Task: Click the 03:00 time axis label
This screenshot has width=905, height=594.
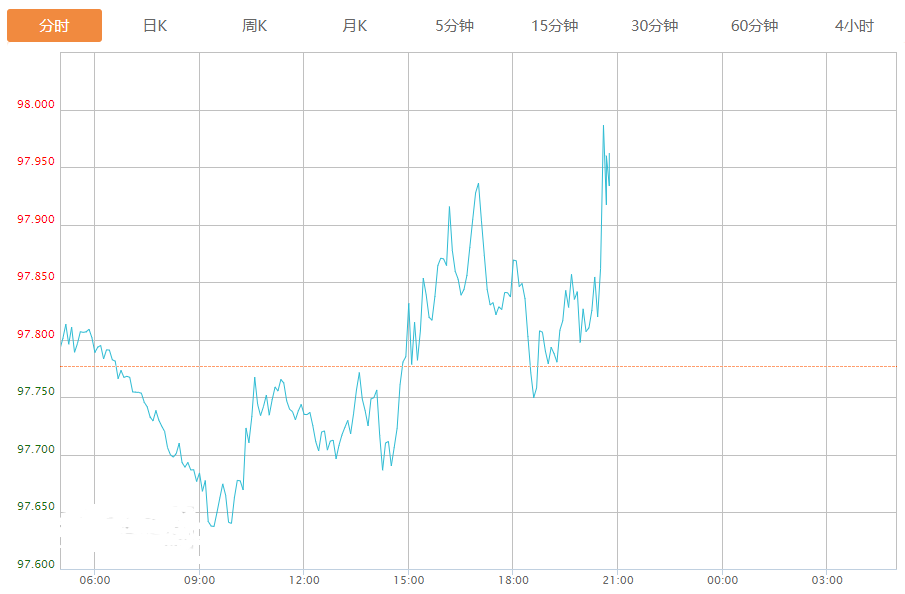Action: point(827,580)
